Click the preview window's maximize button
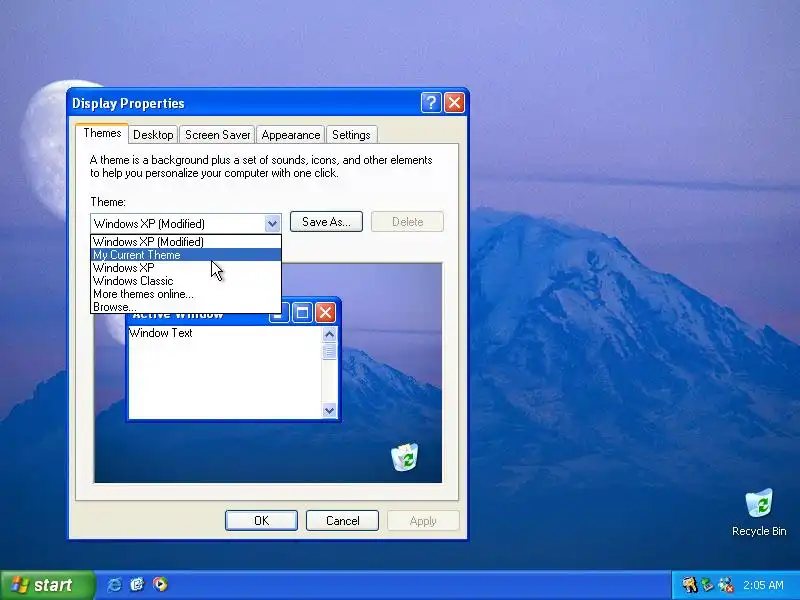Screen dimensions: 800x600 [302, 313]
